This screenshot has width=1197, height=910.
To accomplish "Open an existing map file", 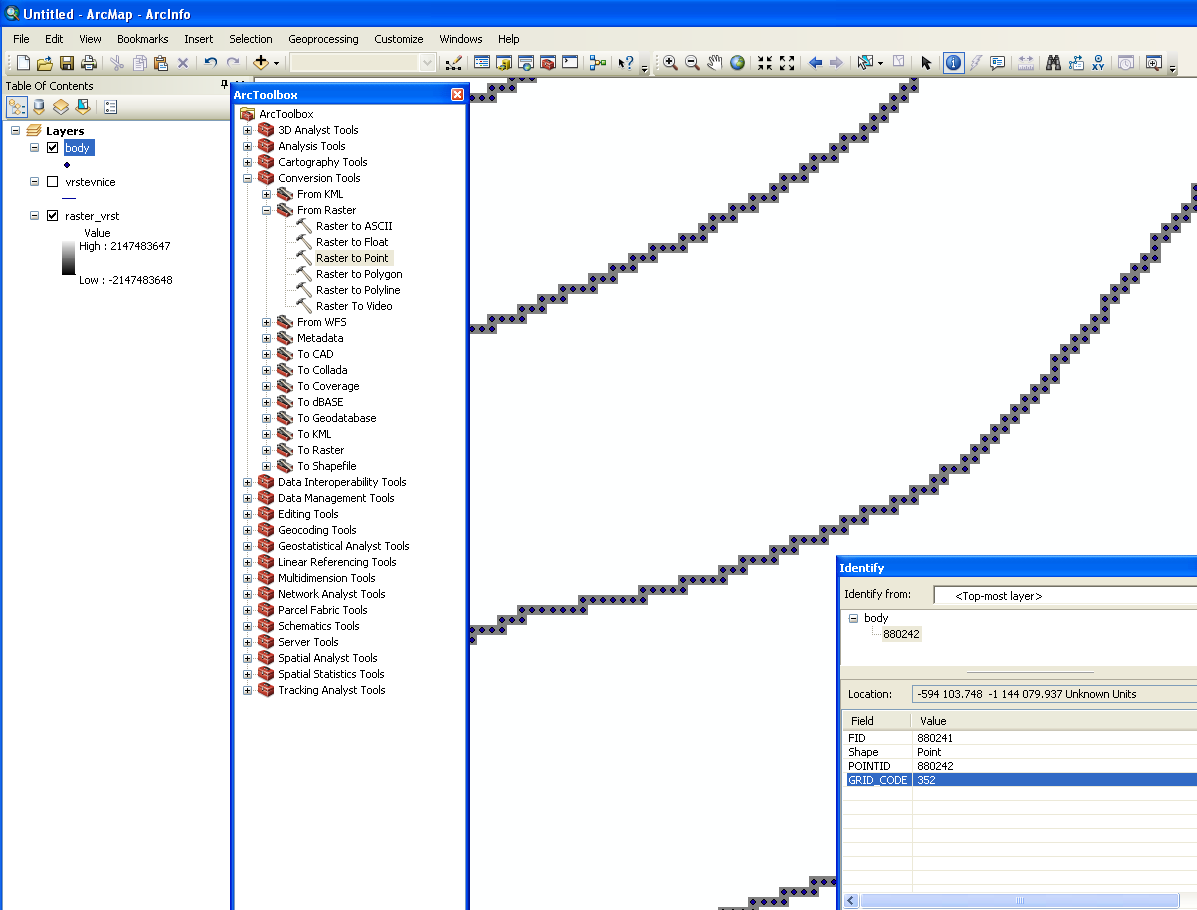I will [x=45, y=63].
